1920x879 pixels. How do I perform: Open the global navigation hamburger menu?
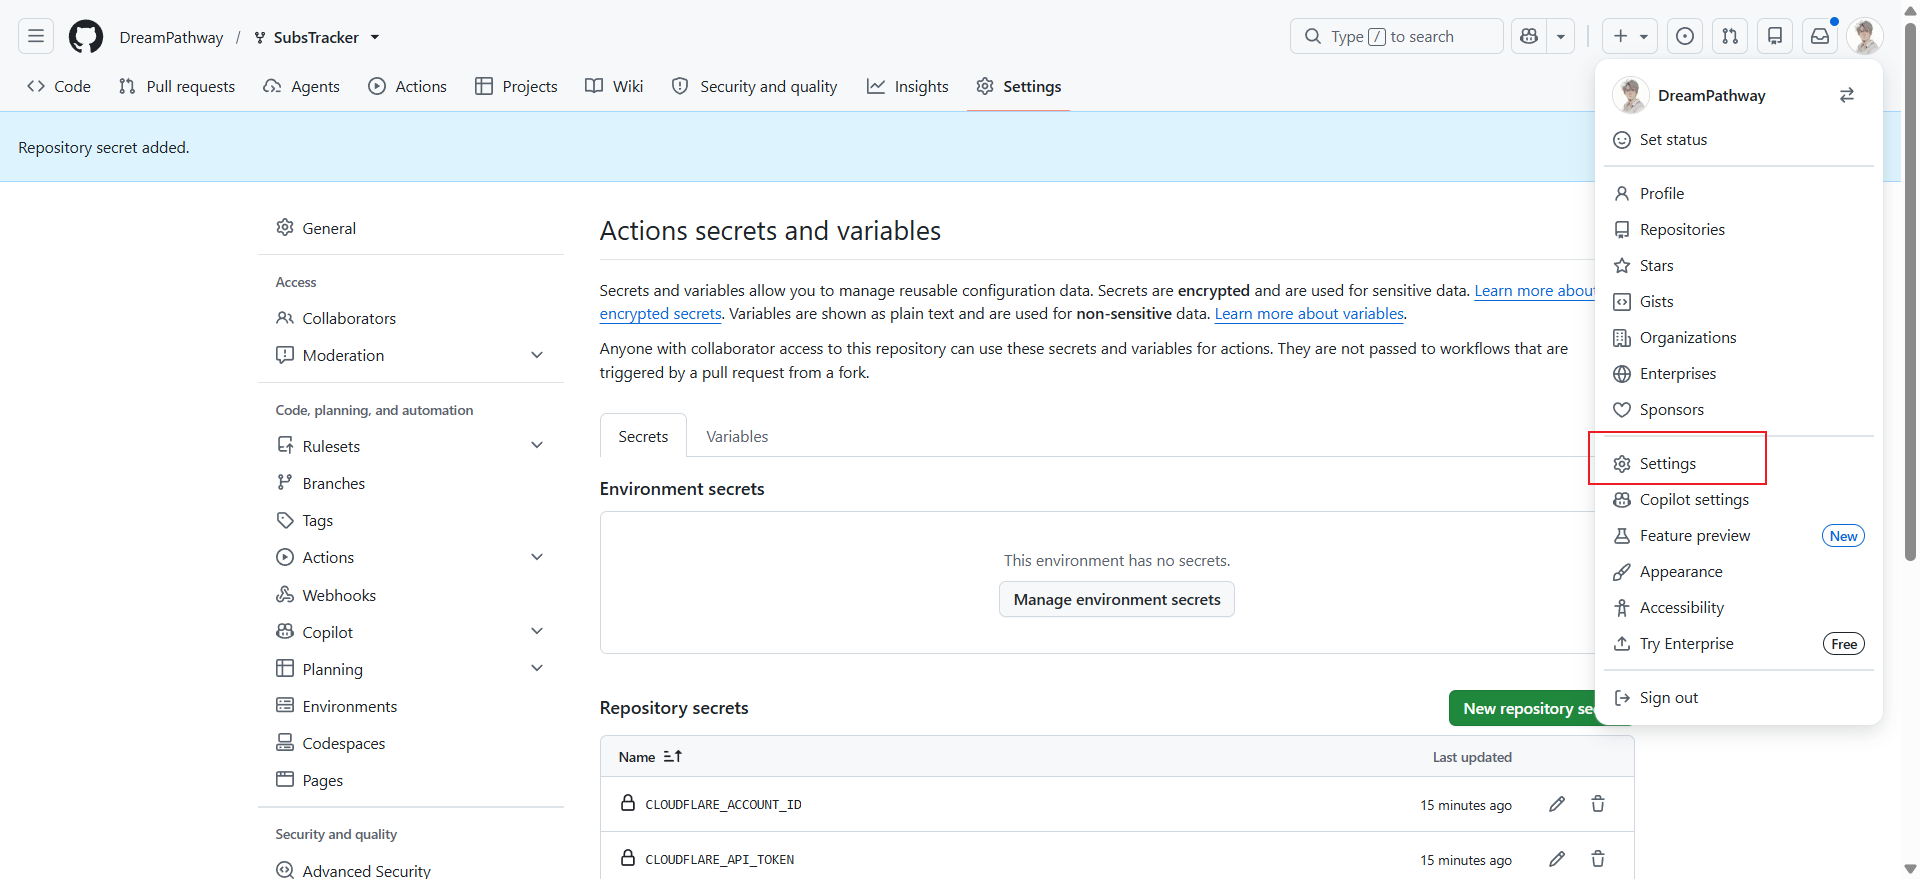tap(36, 37)
